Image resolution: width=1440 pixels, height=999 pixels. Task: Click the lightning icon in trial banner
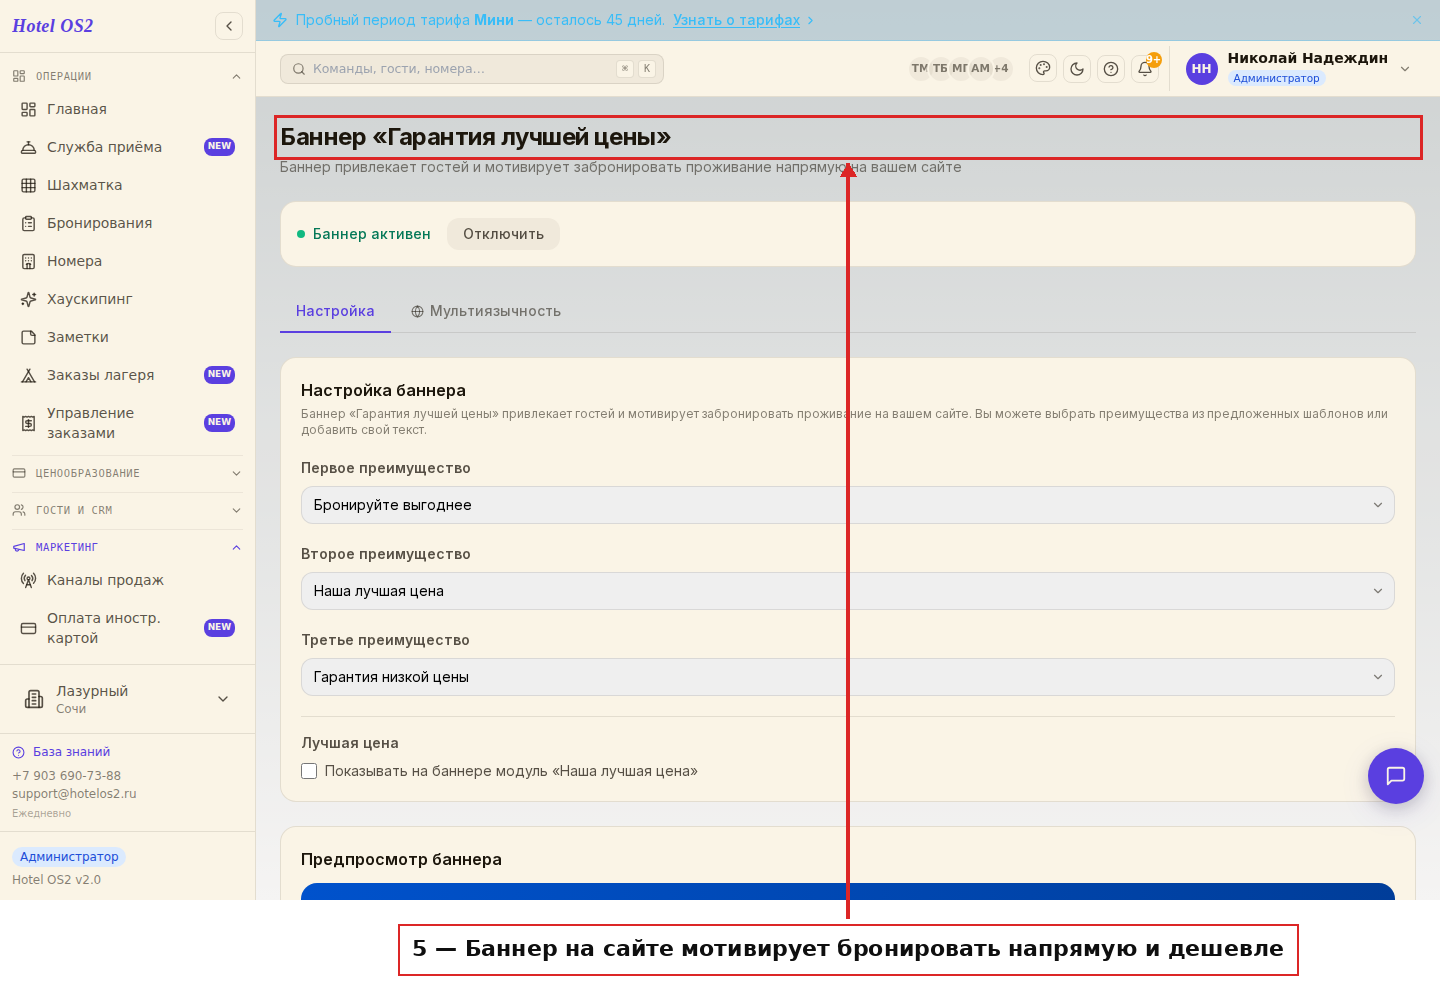click(x=280, y=20)
